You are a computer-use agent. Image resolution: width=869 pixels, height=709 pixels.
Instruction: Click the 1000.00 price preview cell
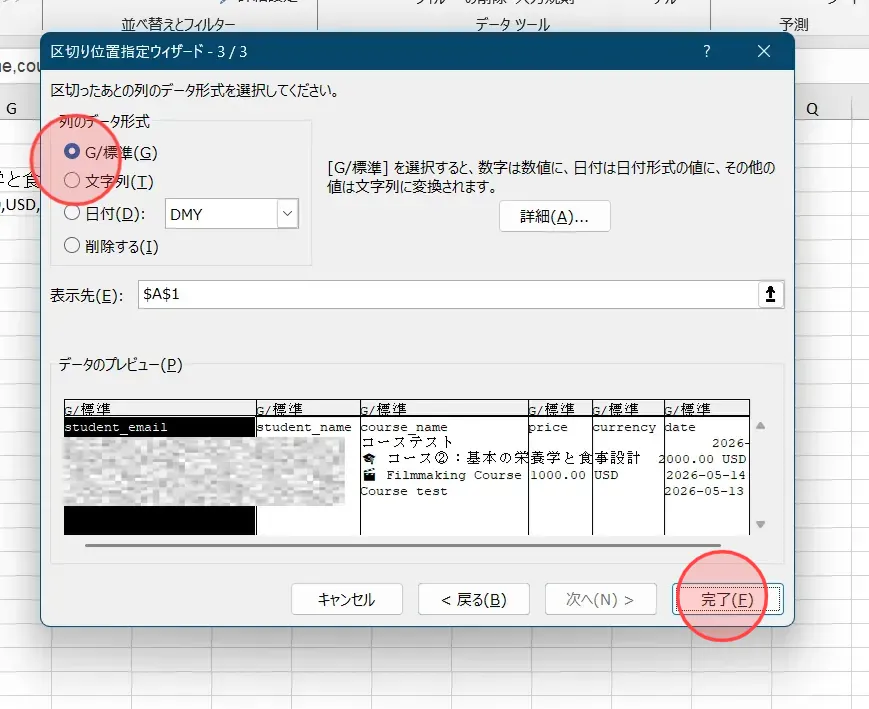(558, 475)
